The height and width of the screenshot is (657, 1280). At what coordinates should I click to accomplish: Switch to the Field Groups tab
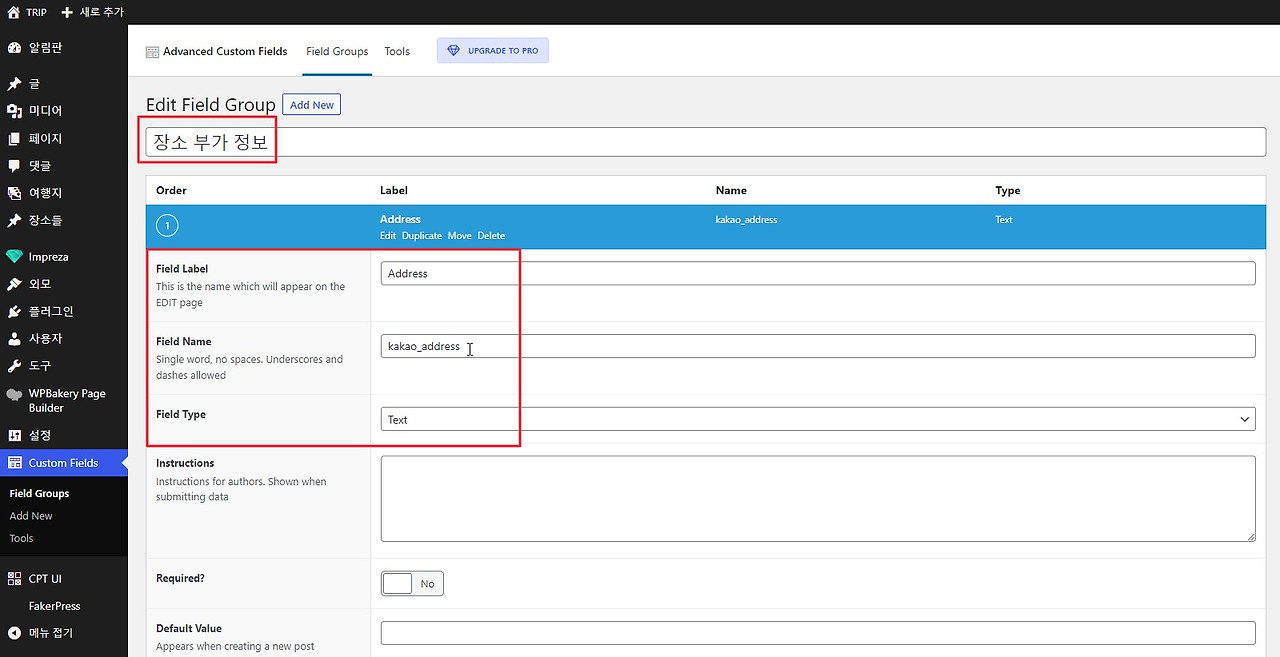(x=337, y=51)
